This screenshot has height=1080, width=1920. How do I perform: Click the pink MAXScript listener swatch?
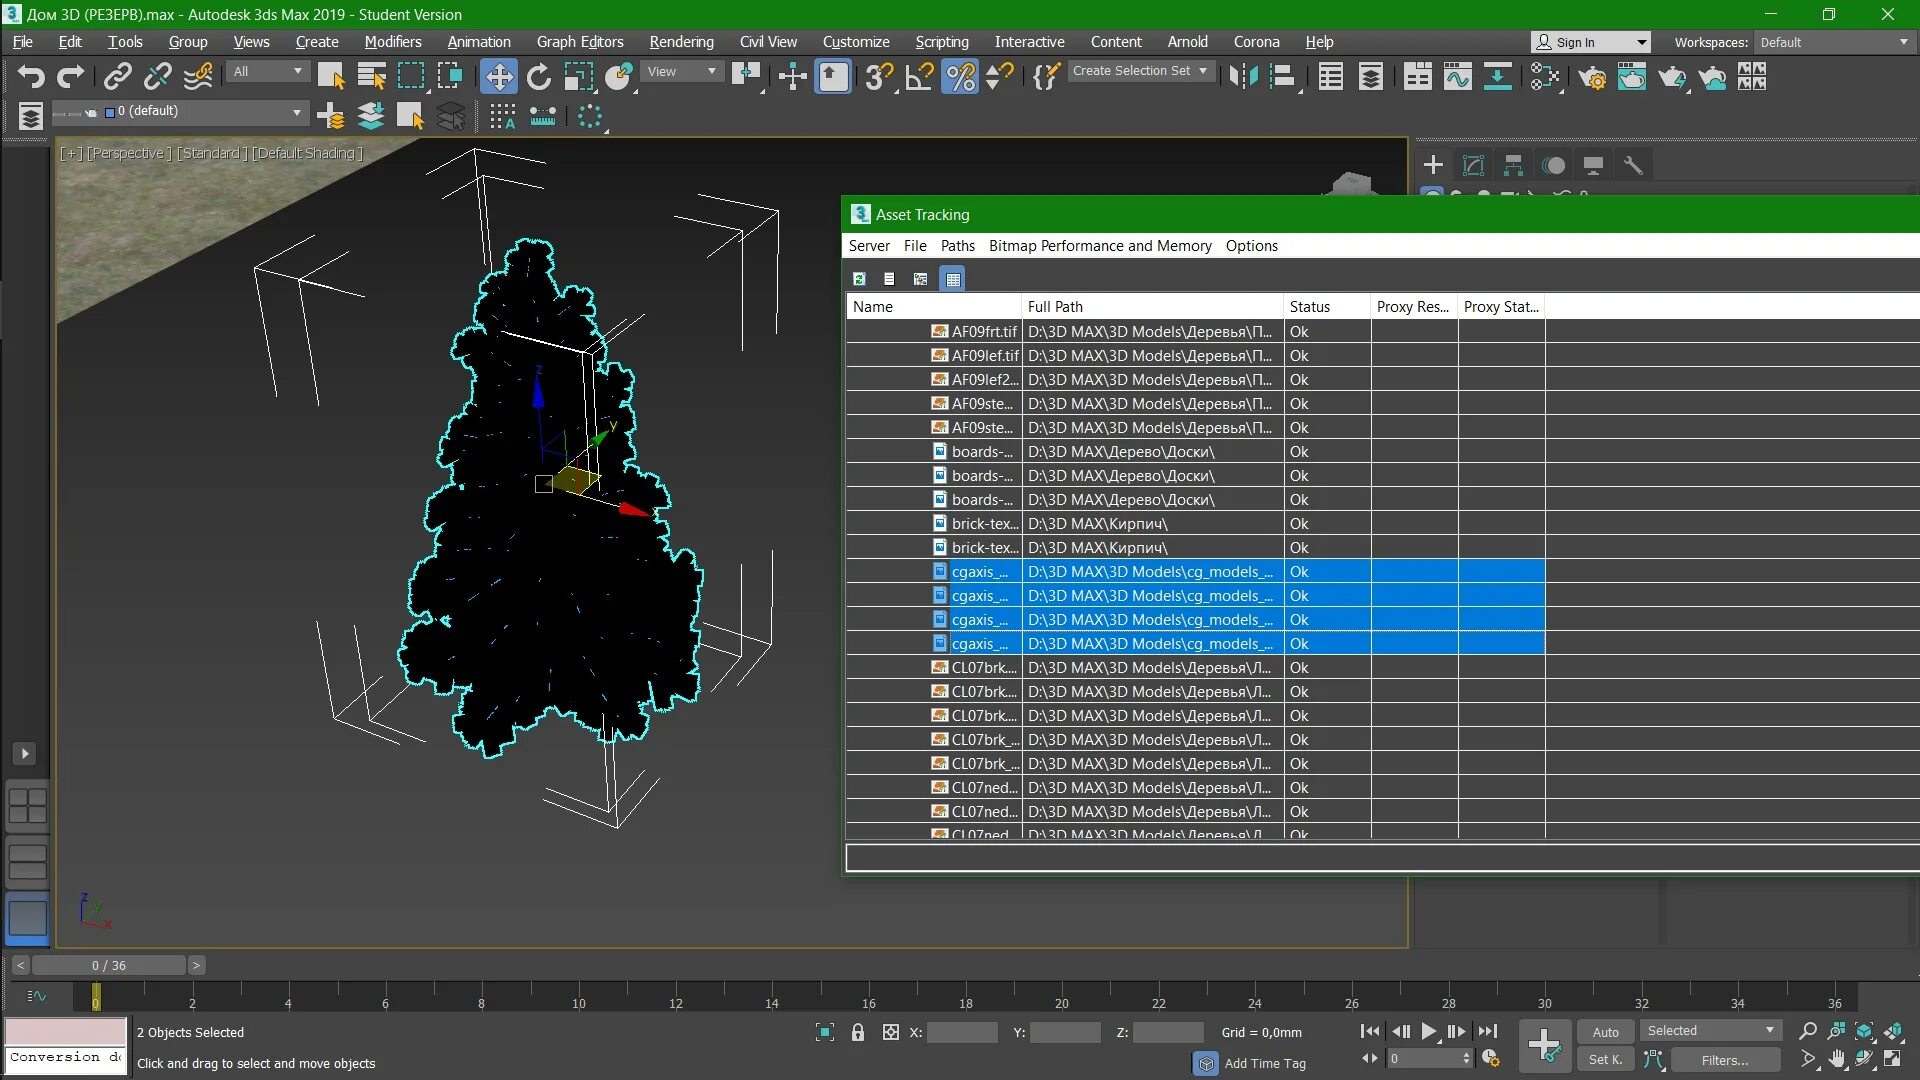point(66,1031)
